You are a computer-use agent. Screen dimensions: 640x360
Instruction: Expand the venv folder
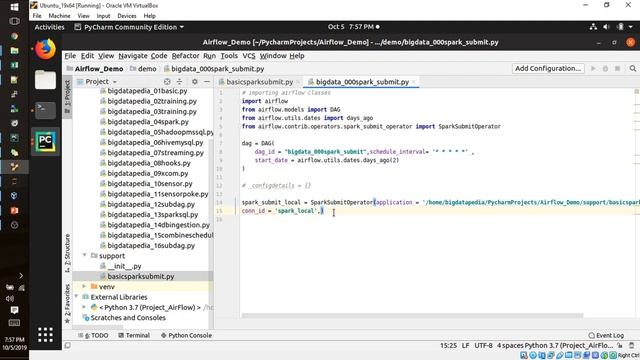tap(84, 287)
